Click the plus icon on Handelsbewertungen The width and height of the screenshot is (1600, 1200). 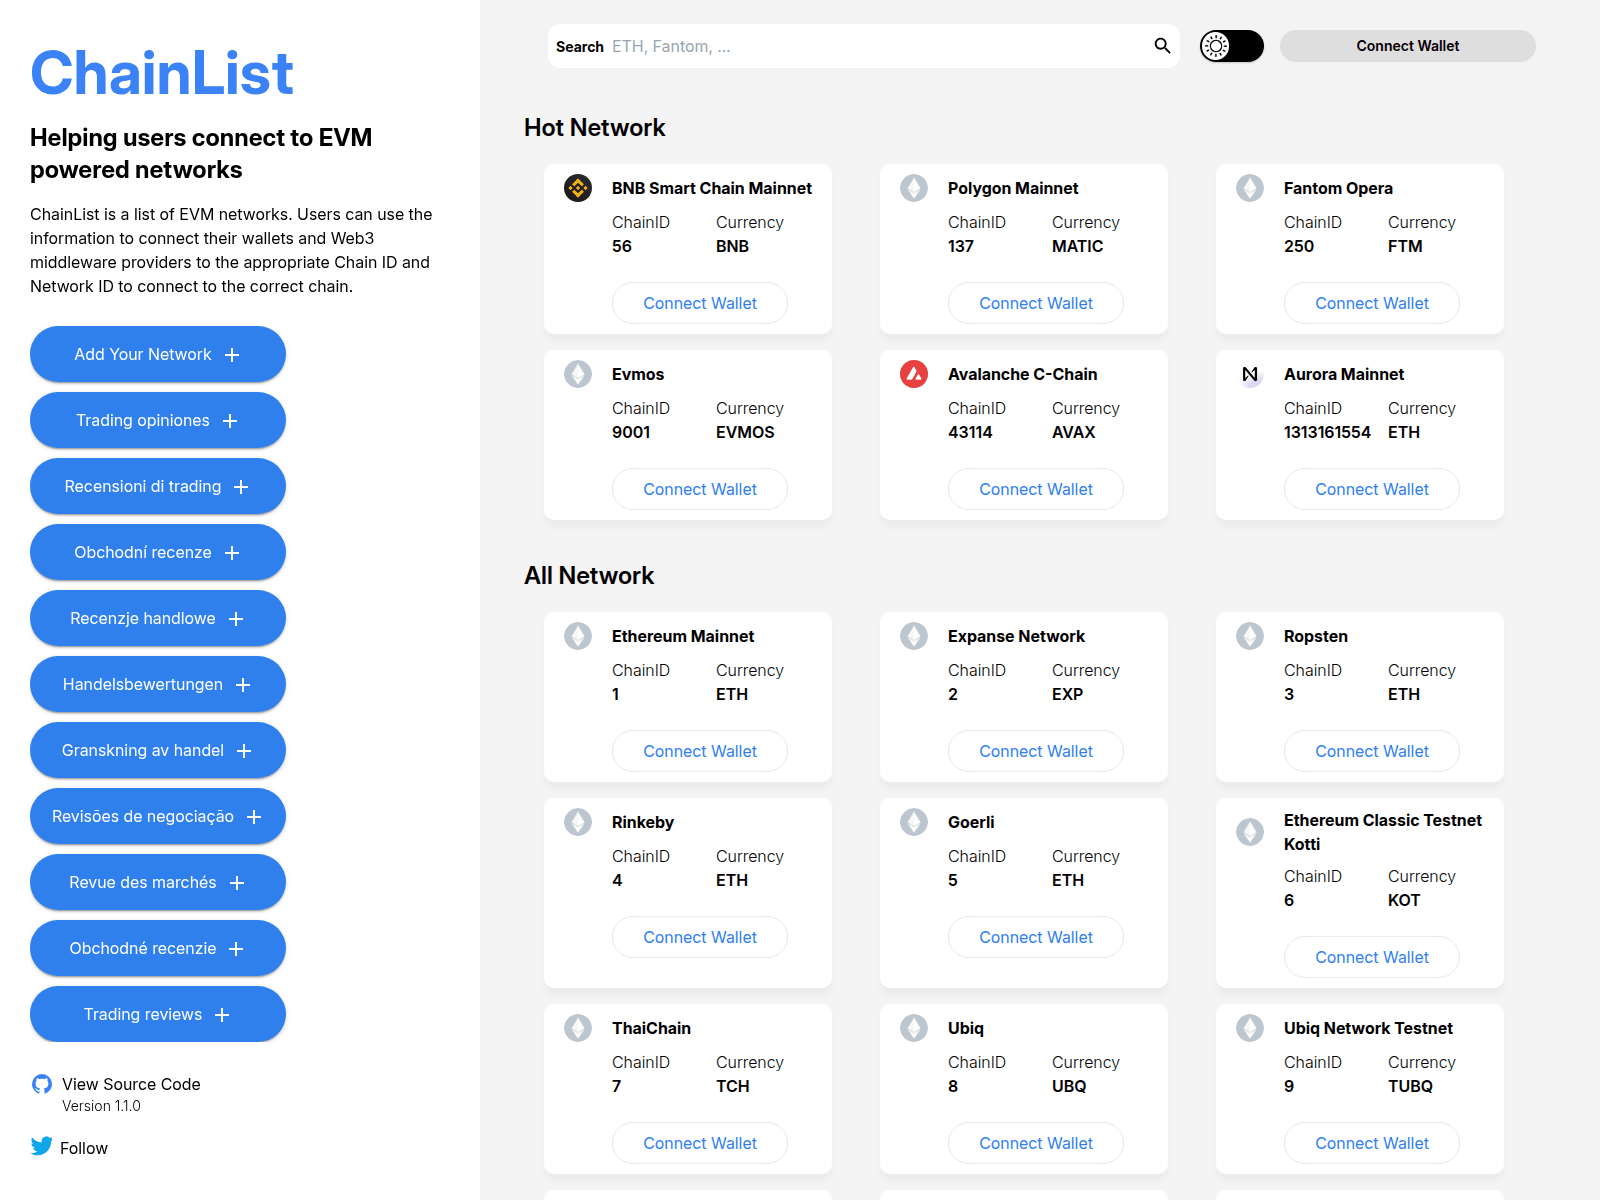pyautogui.click(x=243, y=685)
